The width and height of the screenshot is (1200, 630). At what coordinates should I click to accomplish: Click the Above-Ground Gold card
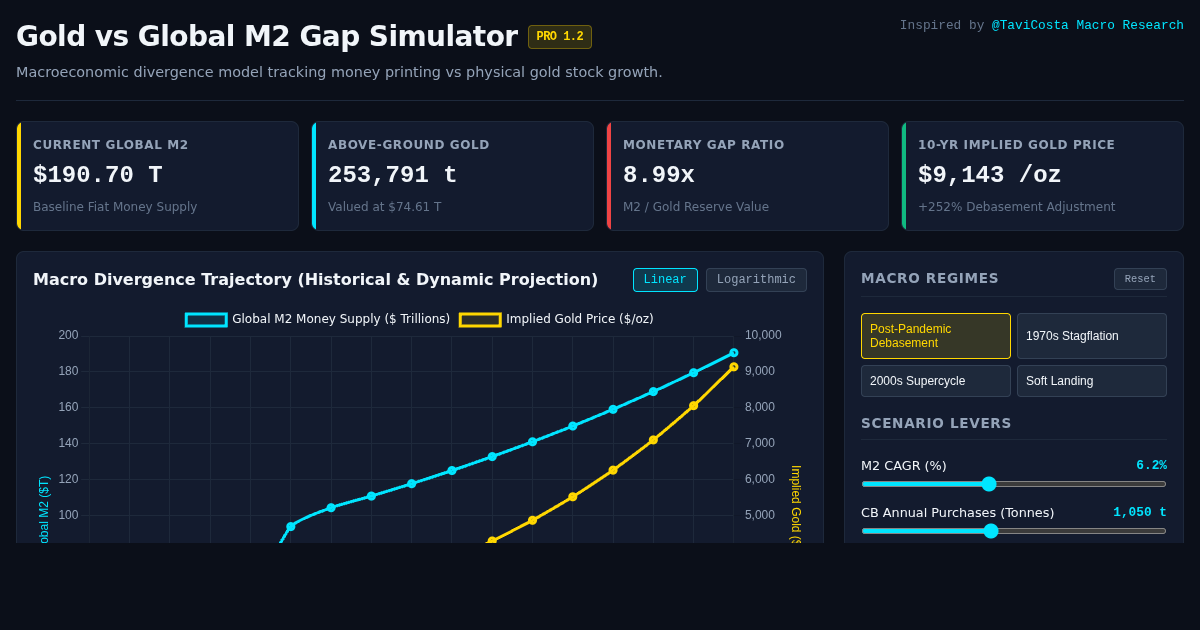pyautogui.click(x=452, y=176)
